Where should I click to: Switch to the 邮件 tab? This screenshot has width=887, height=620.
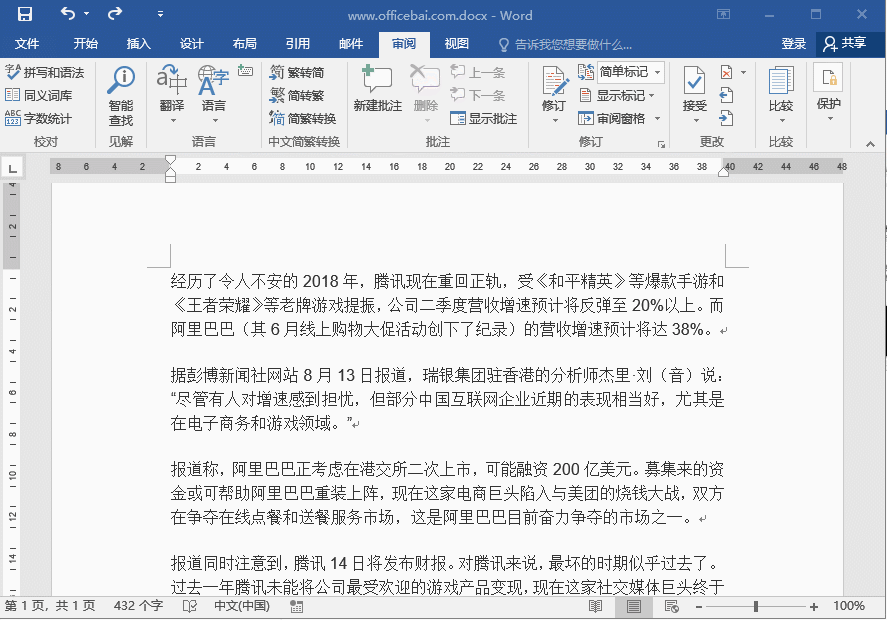coord(351,44)
